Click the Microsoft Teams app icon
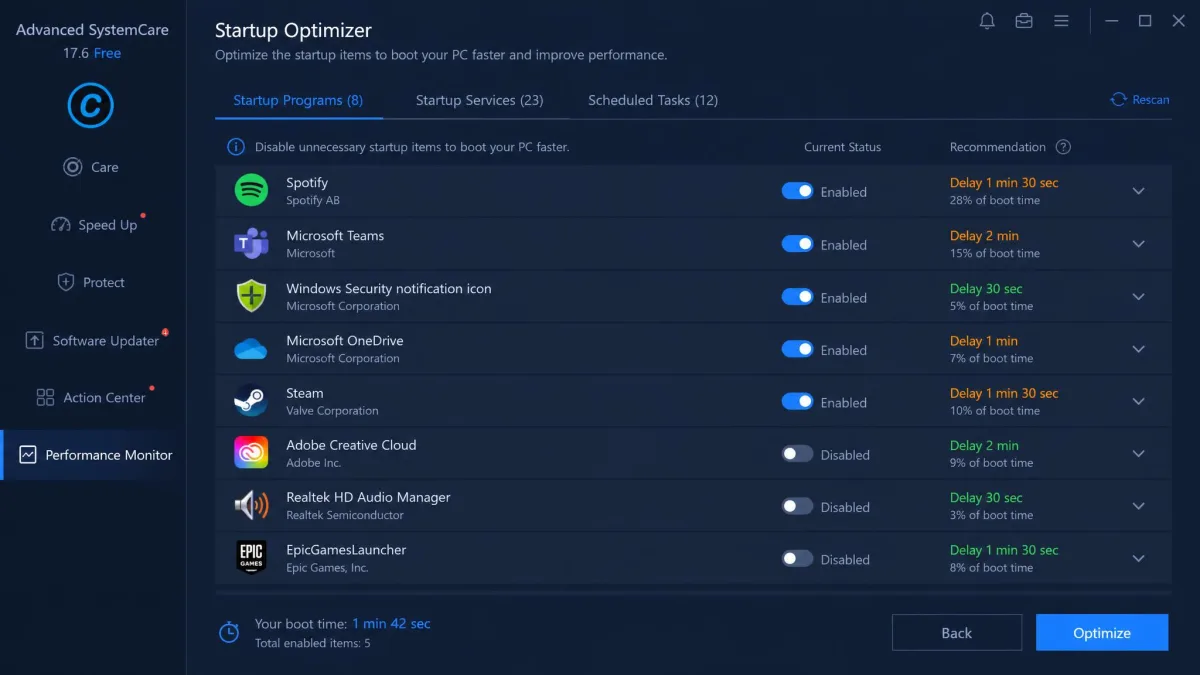Viewport: 1200px width, 675px height. [251, 243]
